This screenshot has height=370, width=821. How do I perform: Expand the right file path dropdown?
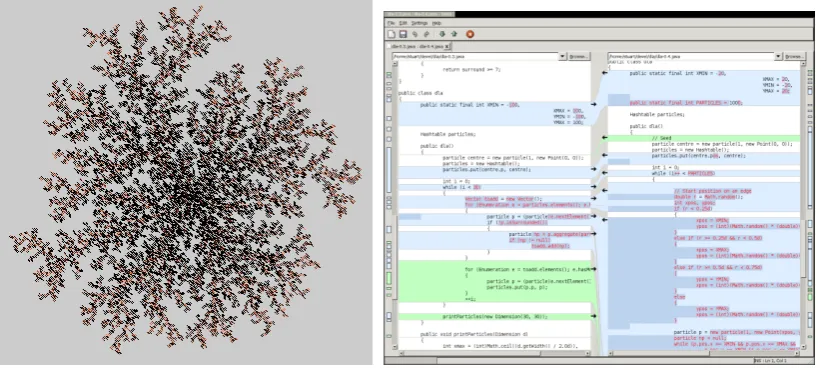click(x=778, y=56)
